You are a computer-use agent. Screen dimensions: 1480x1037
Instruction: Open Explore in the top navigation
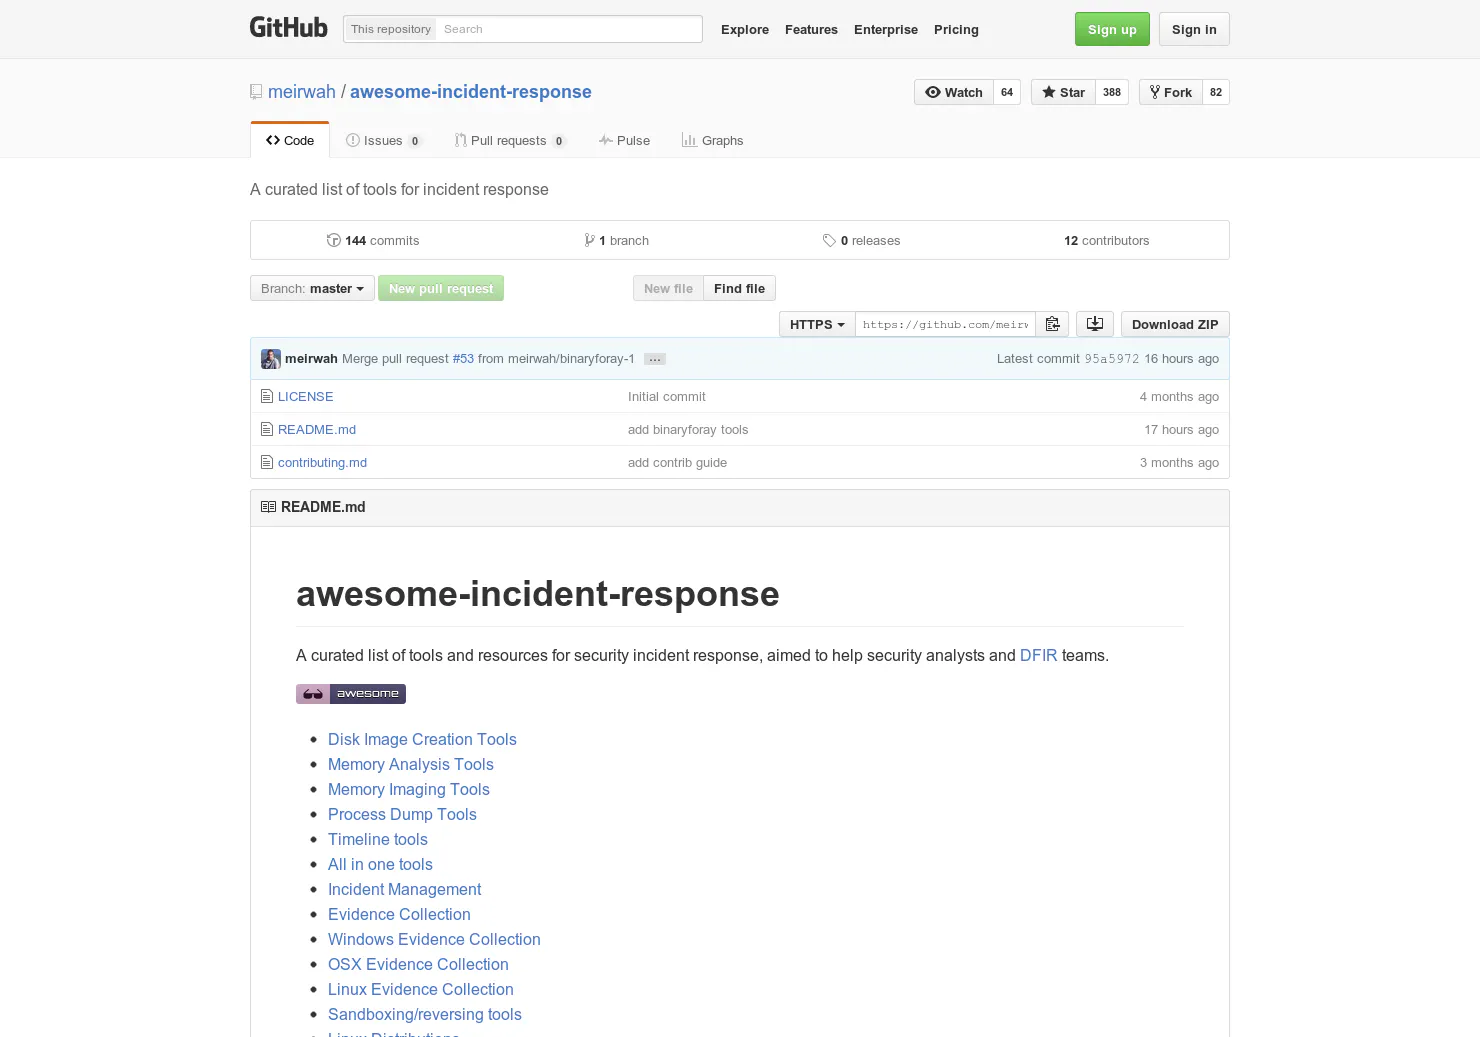pos(745,29)
